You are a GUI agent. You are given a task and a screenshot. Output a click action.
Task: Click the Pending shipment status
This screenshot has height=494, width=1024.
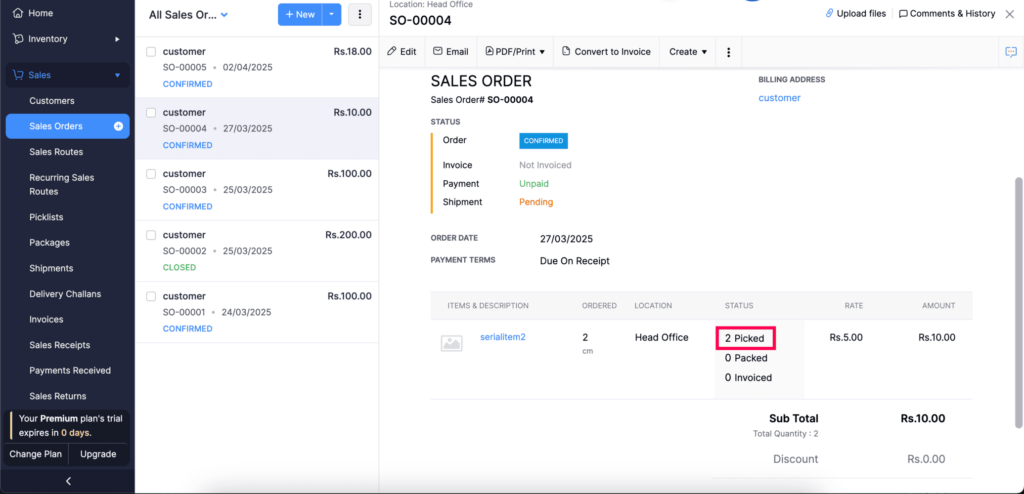coord(536,202)
